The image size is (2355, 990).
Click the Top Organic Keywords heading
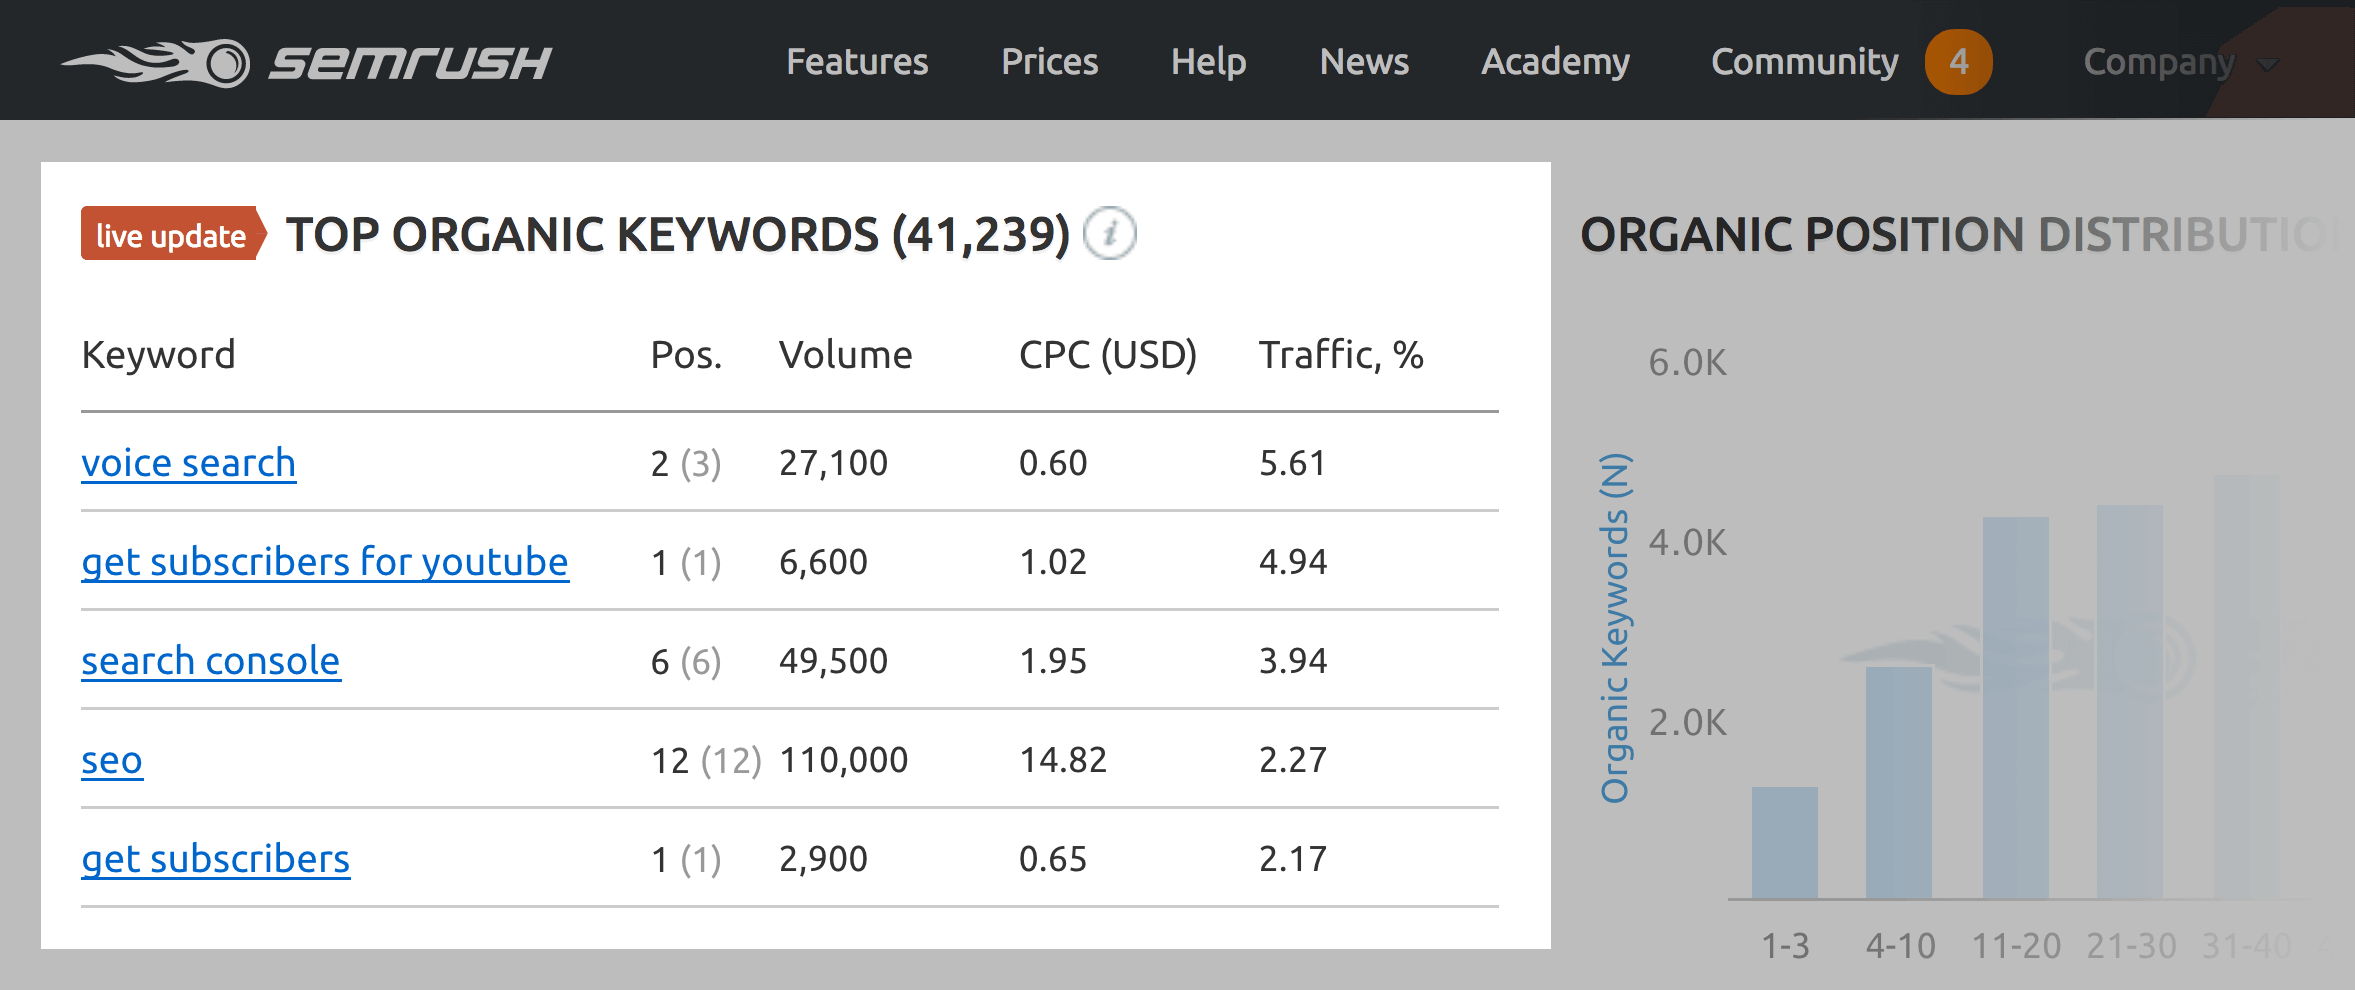[677, 234]
